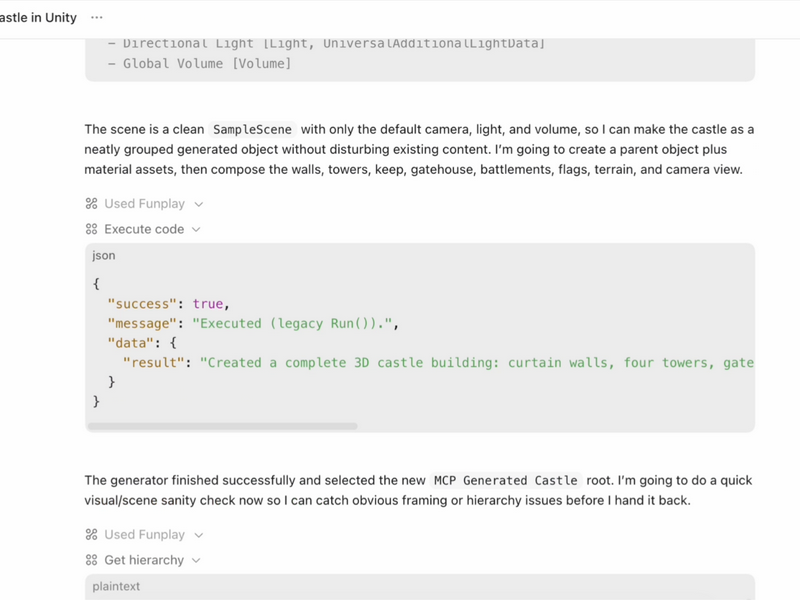Click the grid icon beside Execute code
This screenshot has height=600, width=800.
tap(91, 229)
